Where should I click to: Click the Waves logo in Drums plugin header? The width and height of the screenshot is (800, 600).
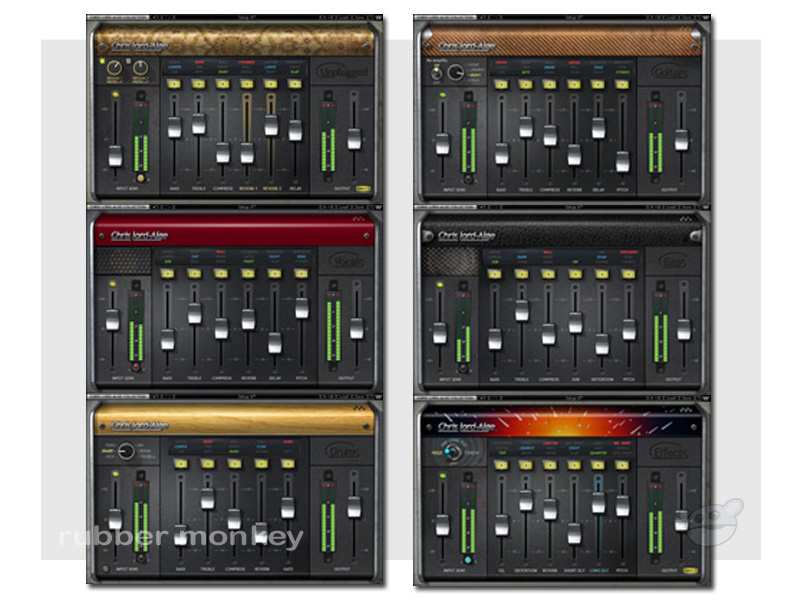point(359,408)
